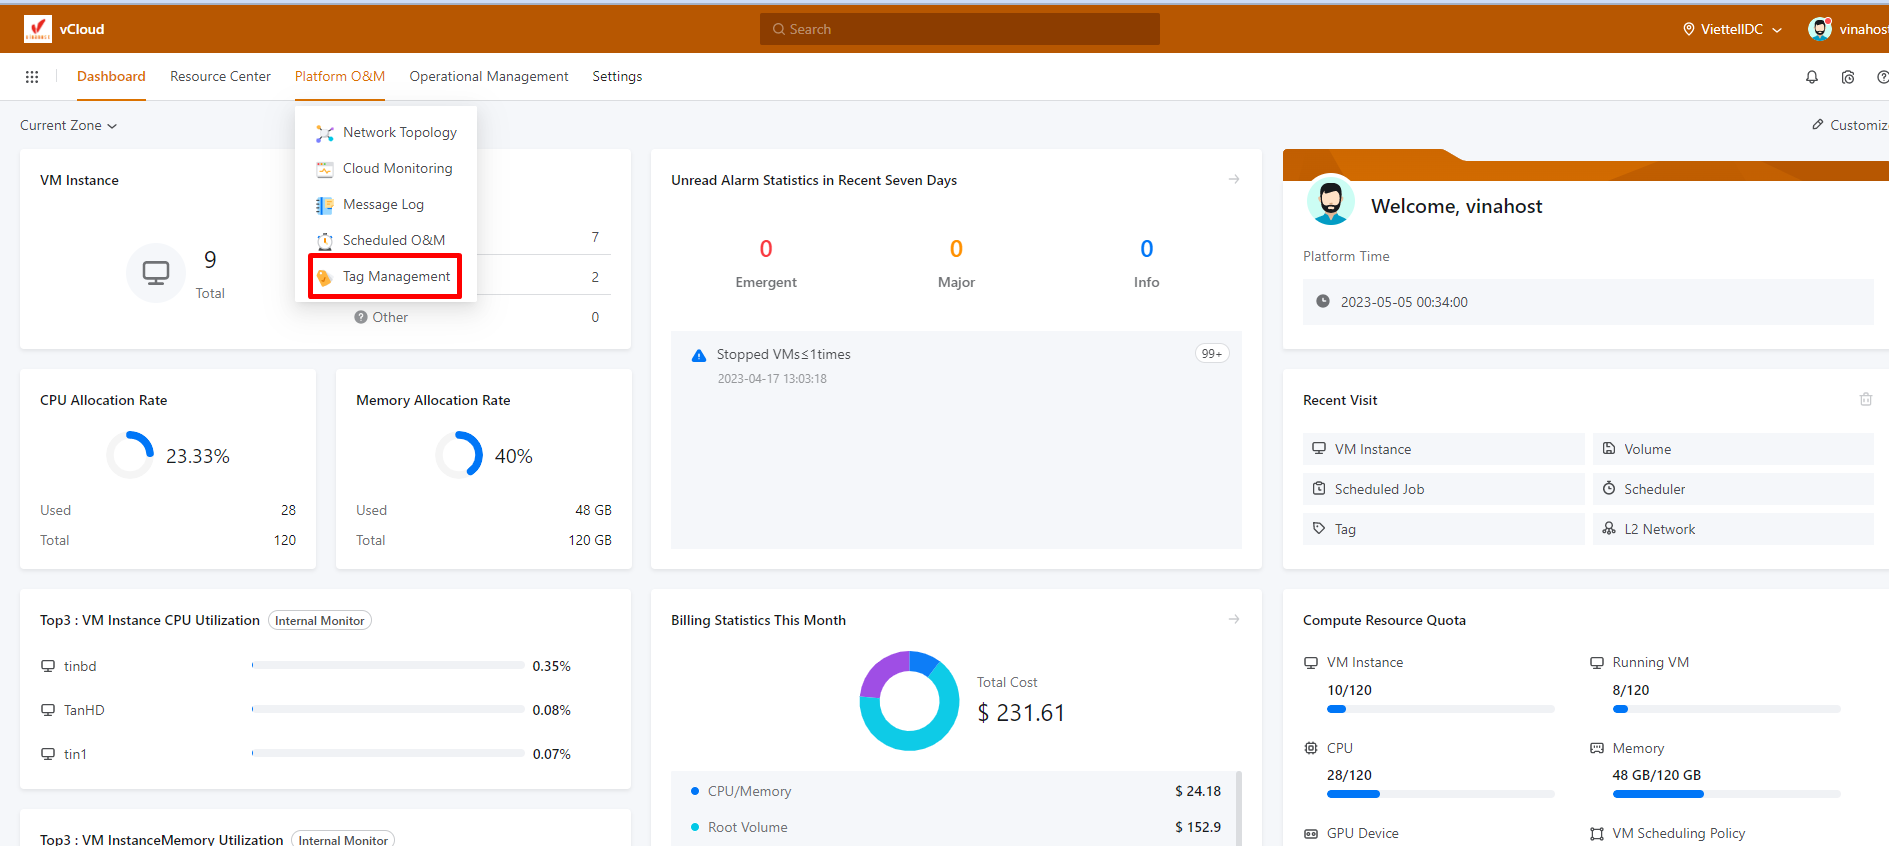This screenshot has width=1889, height=846.
Task: Click the vinahost user avatar icon
Action: (1819, 29)
